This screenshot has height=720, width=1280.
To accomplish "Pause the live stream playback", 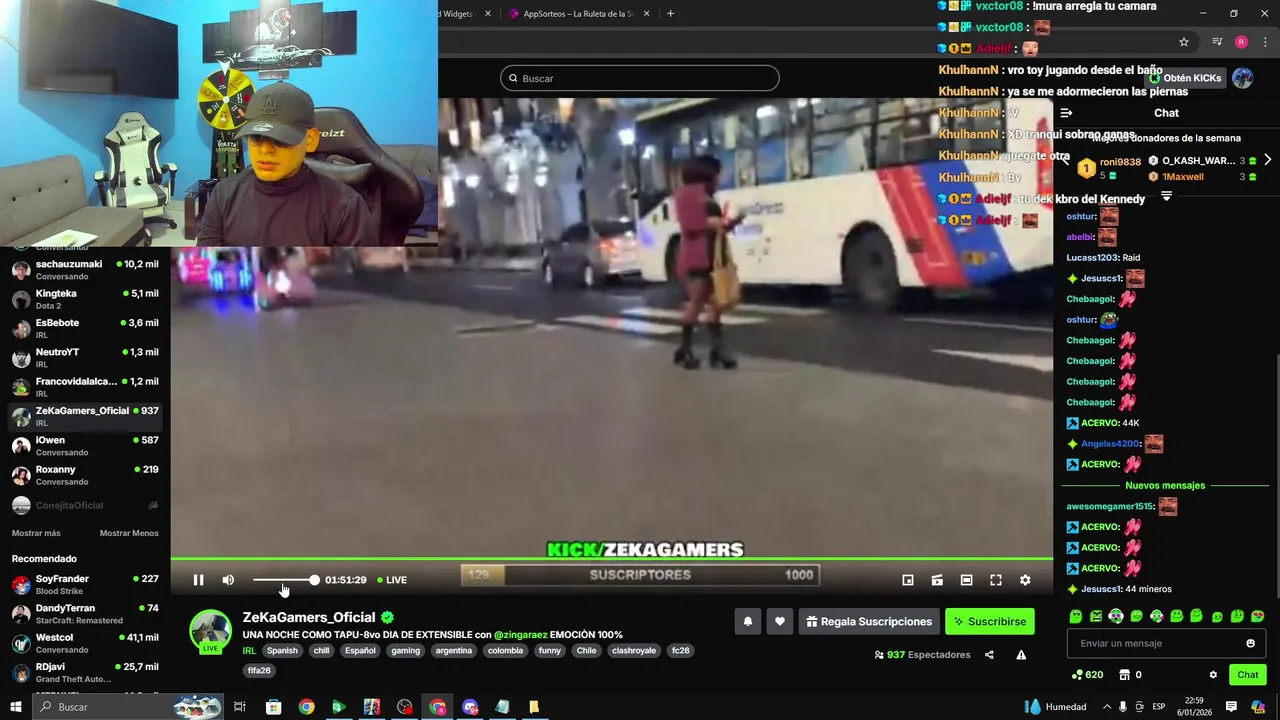I will pos(198,580).
